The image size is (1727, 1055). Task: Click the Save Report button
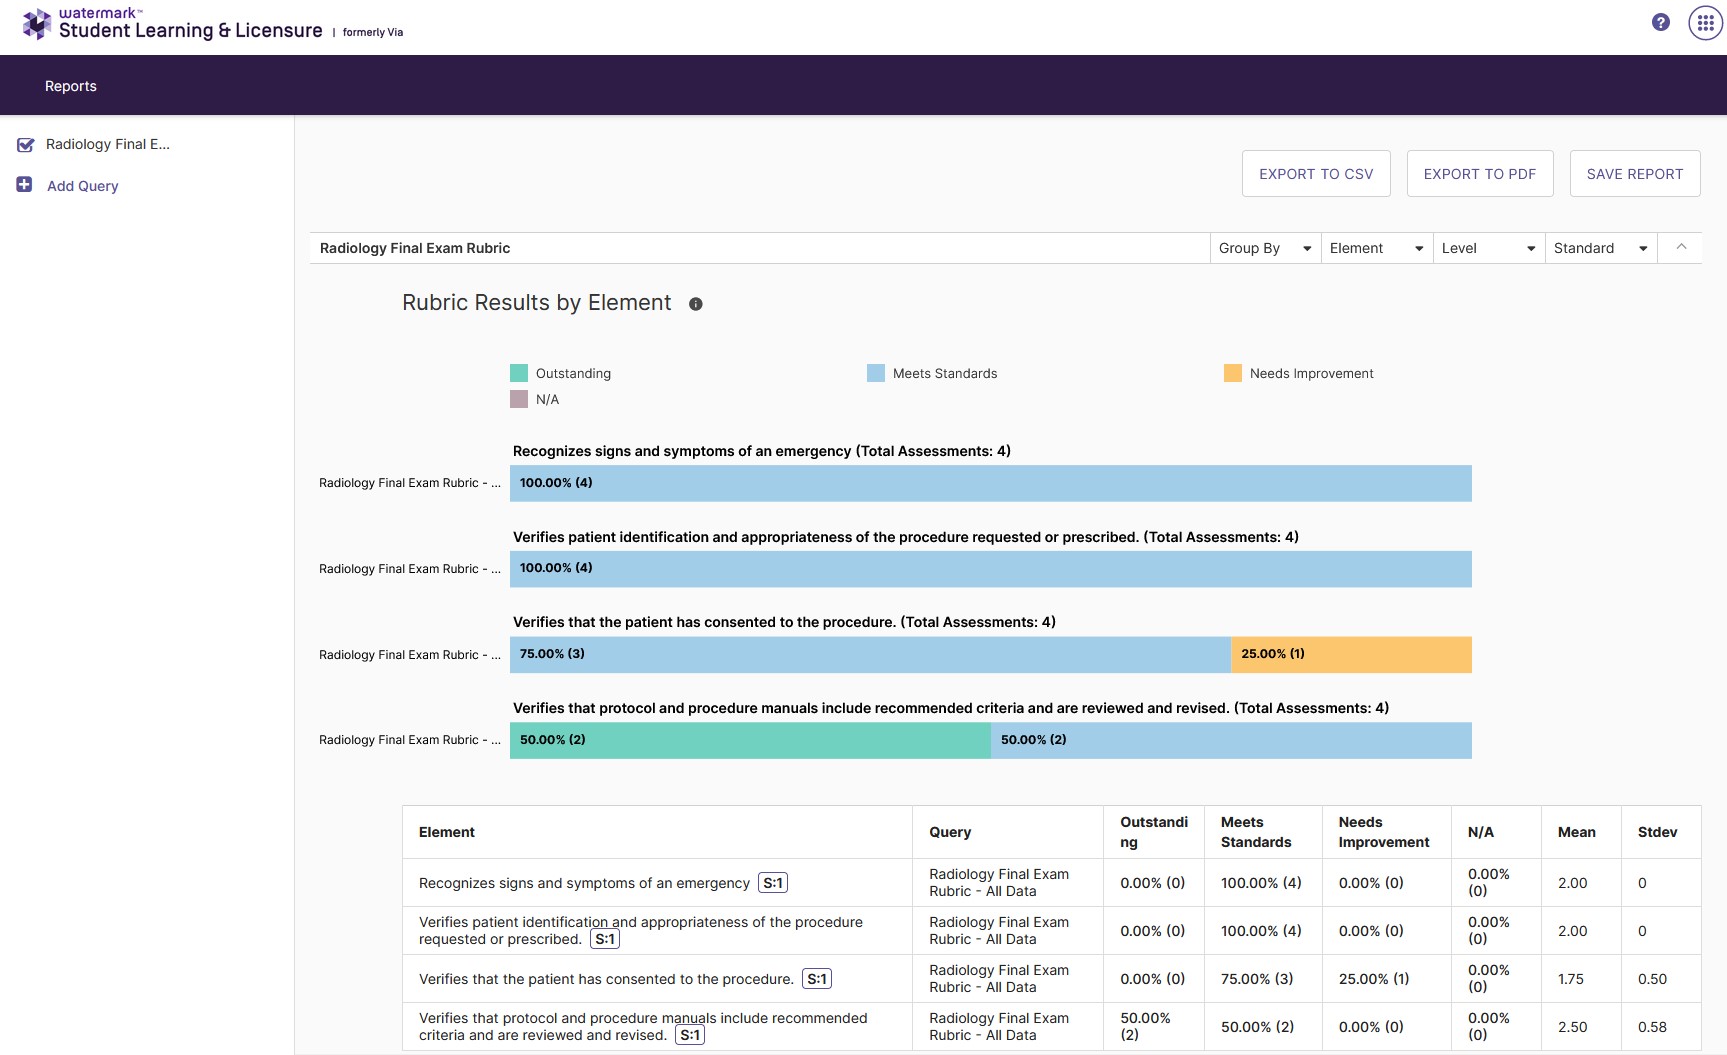(1635, 173)
